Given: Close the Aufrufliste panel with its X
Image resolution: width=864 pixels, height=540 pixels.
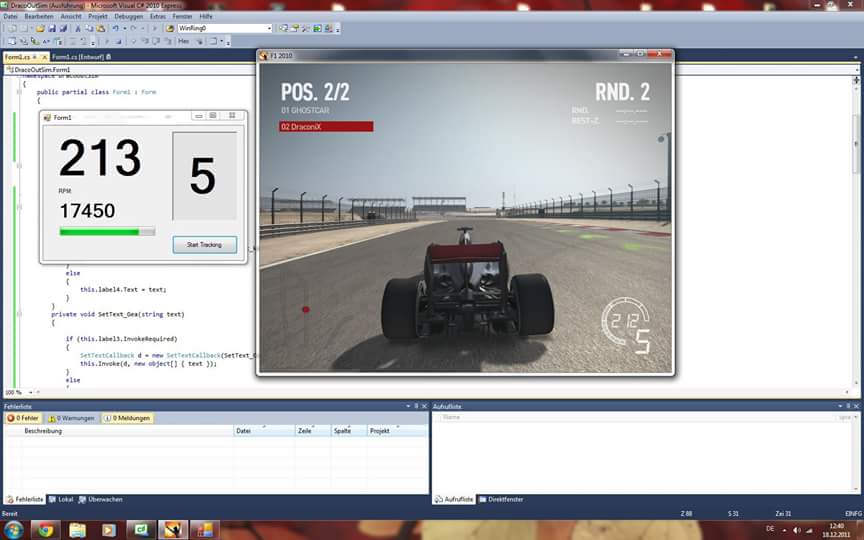Looking at the screenshot, I should coord(856,406).
